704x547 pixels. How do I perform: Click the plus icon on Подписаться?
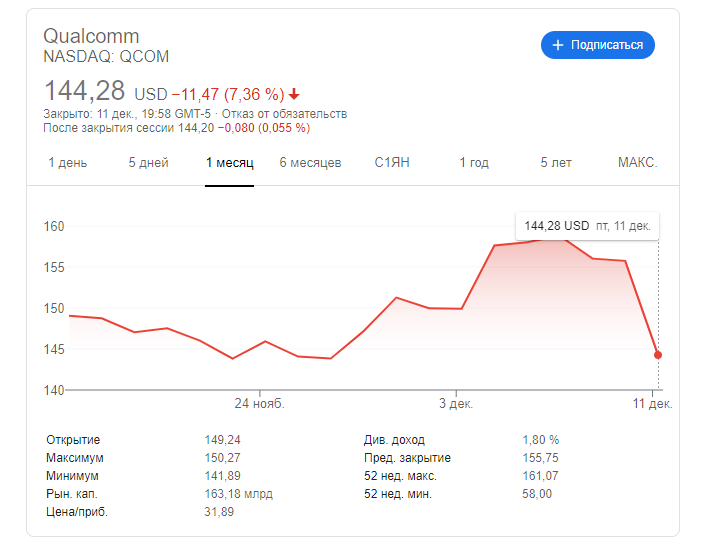(x=557, y=45)
